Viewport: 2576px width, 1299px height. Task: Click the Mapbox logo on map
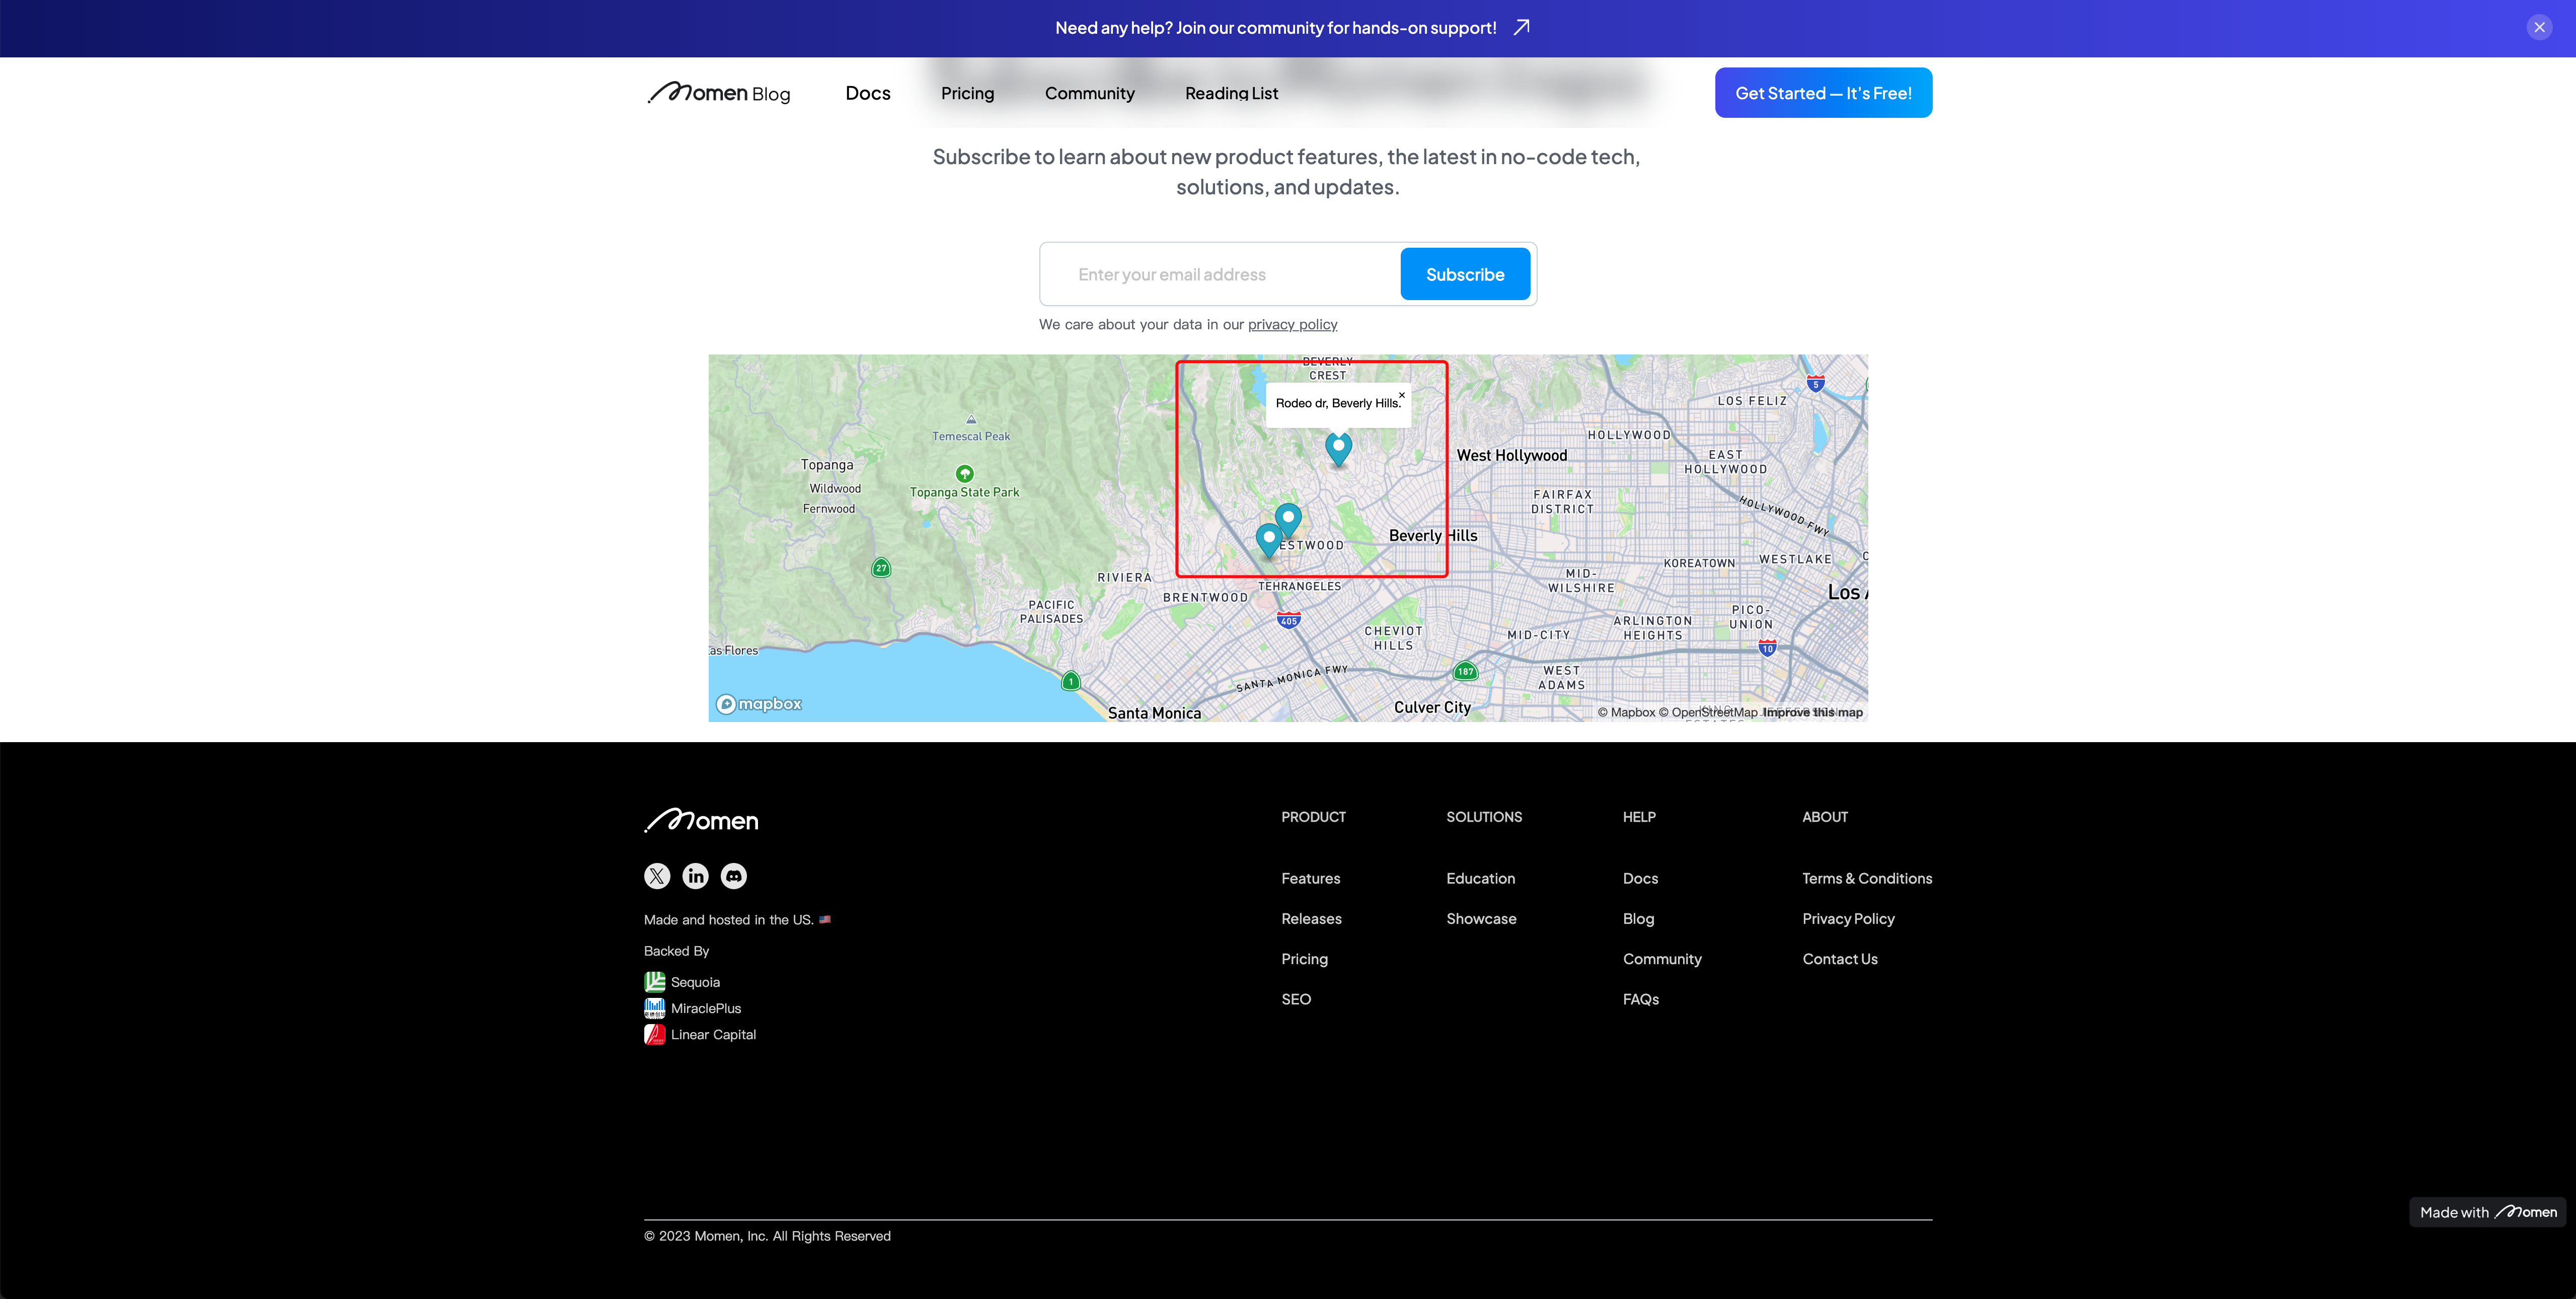click(x=759, y=704)
